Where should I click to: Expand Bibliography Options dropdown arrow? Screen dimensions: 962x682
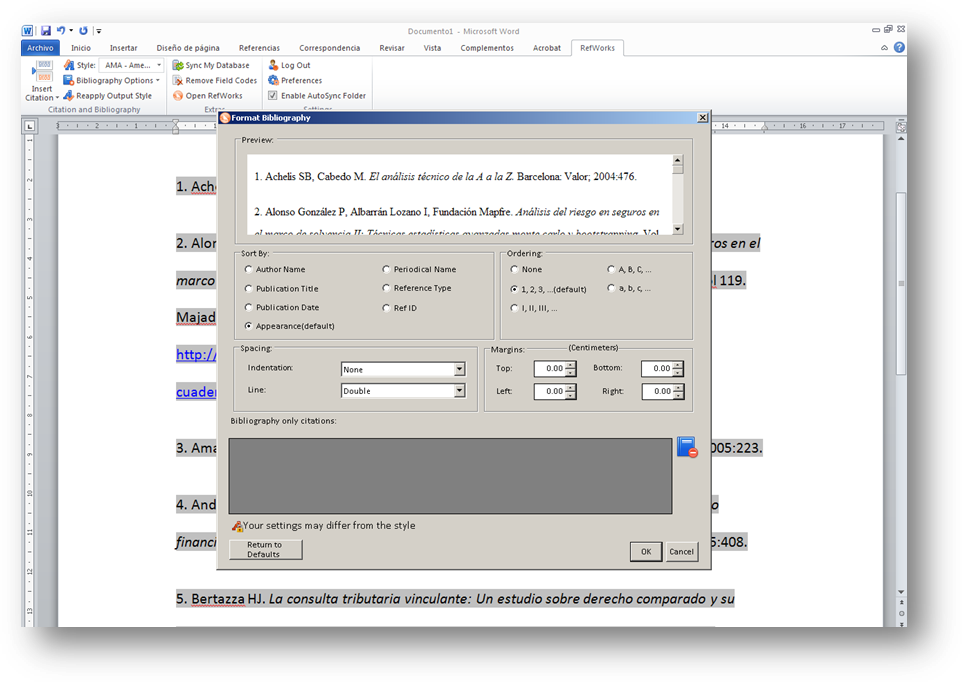[x=158, y=80]
